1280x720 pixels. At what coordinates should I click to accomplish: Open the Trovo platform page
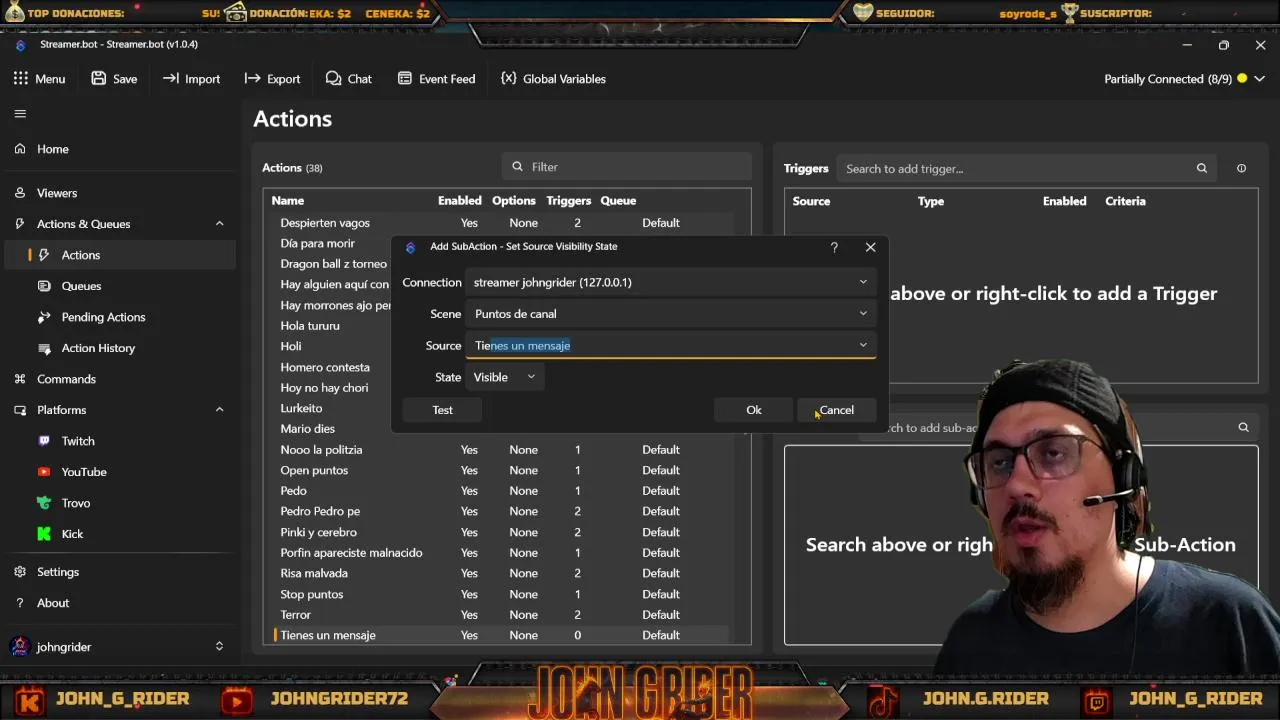coord(118,503)
